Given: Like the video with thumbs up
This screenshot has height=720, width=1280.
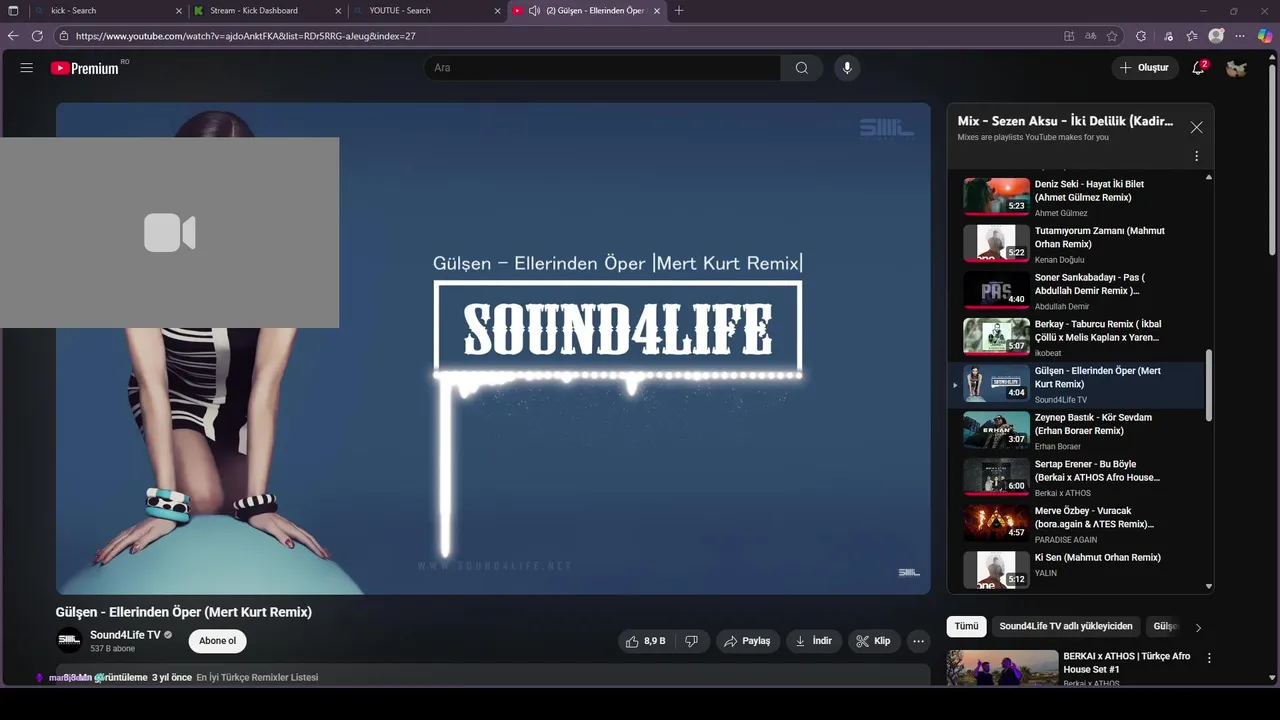Looking at the screenshot, I should coord(646,641).
